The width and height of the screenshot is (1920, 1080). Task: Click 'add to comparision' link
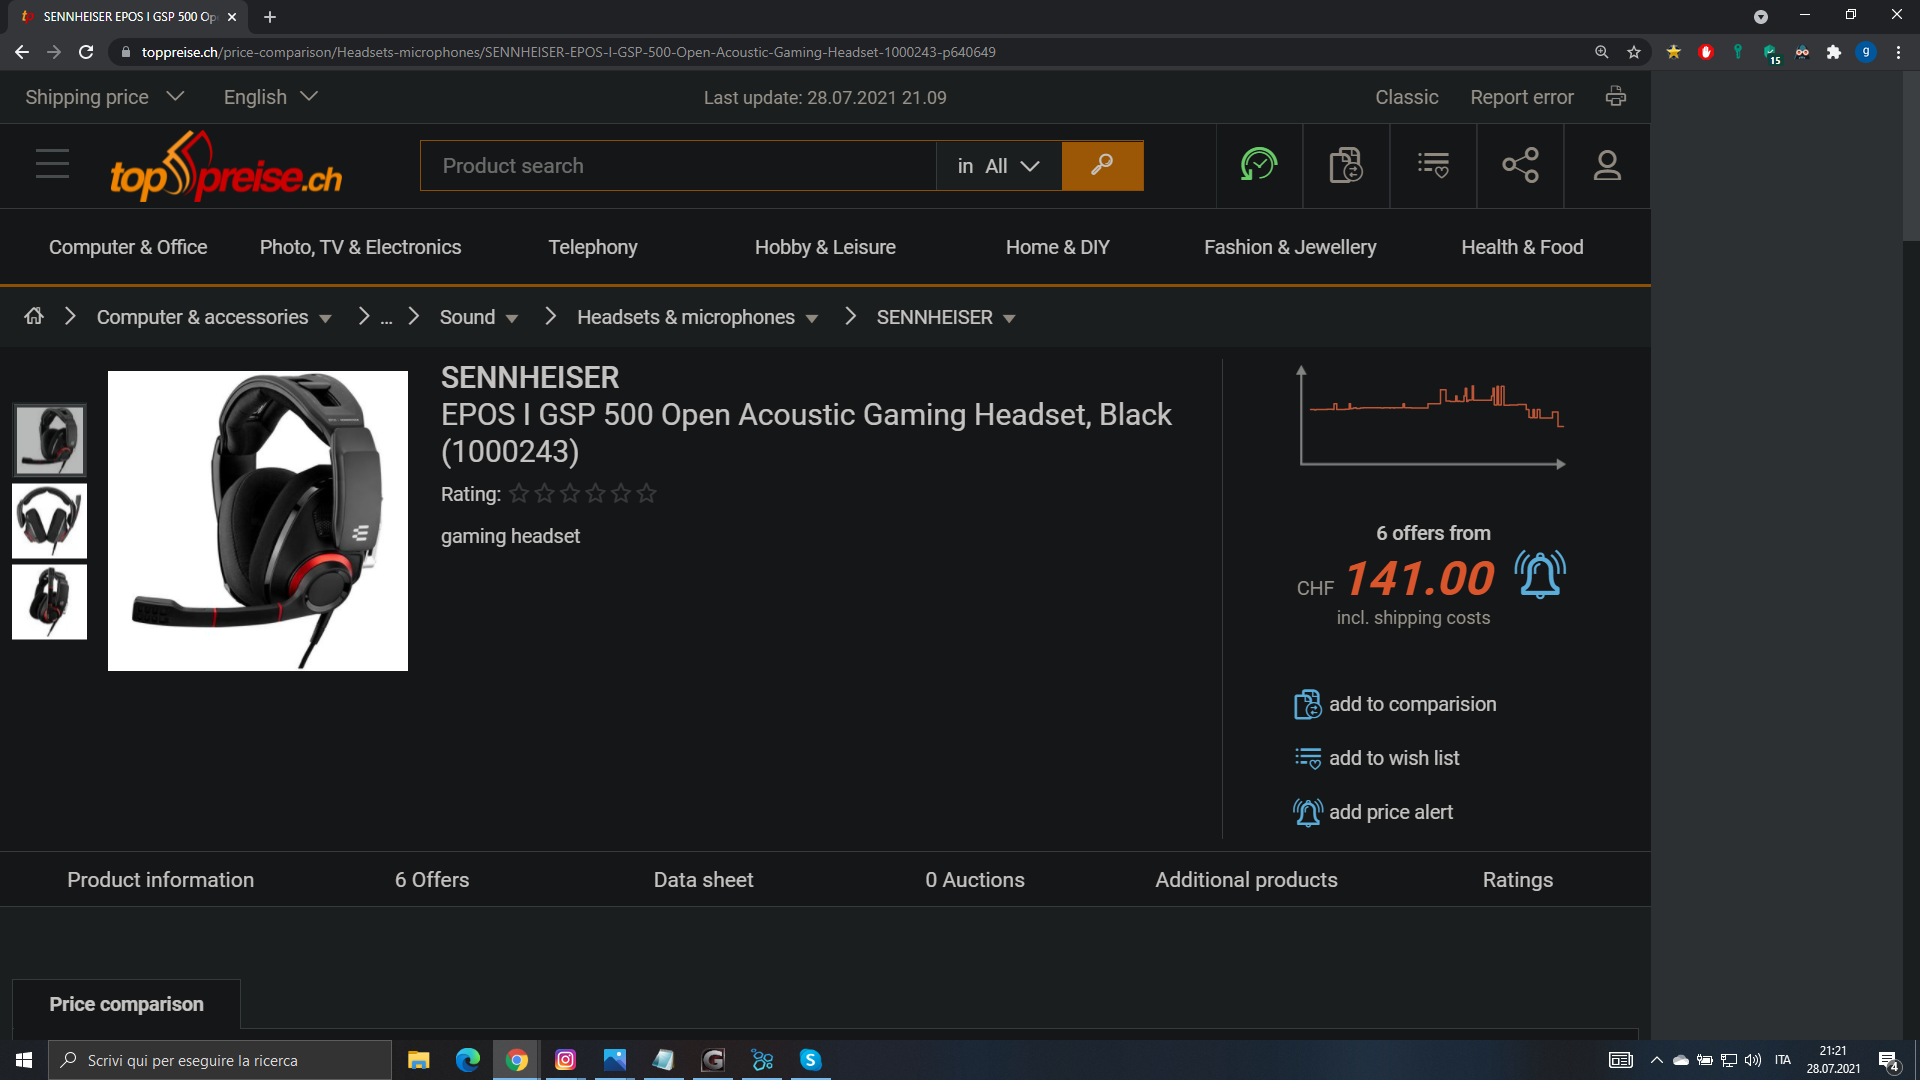point(1412,704)
